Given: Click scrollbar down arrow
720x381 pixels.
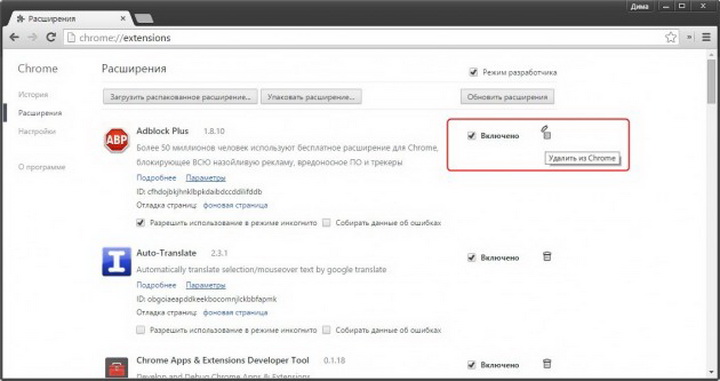Looking at the screenshot, I should click(711, 371).
